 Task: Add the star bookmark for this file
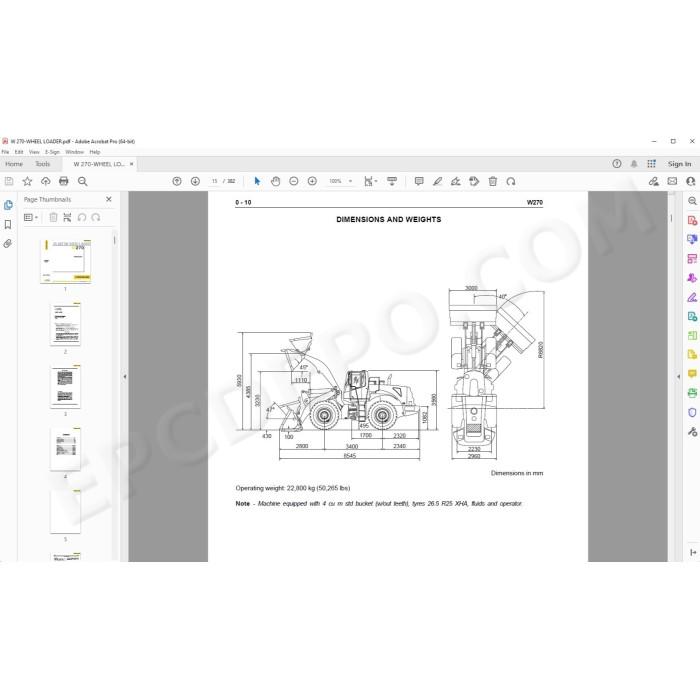[x=27, y=181]
